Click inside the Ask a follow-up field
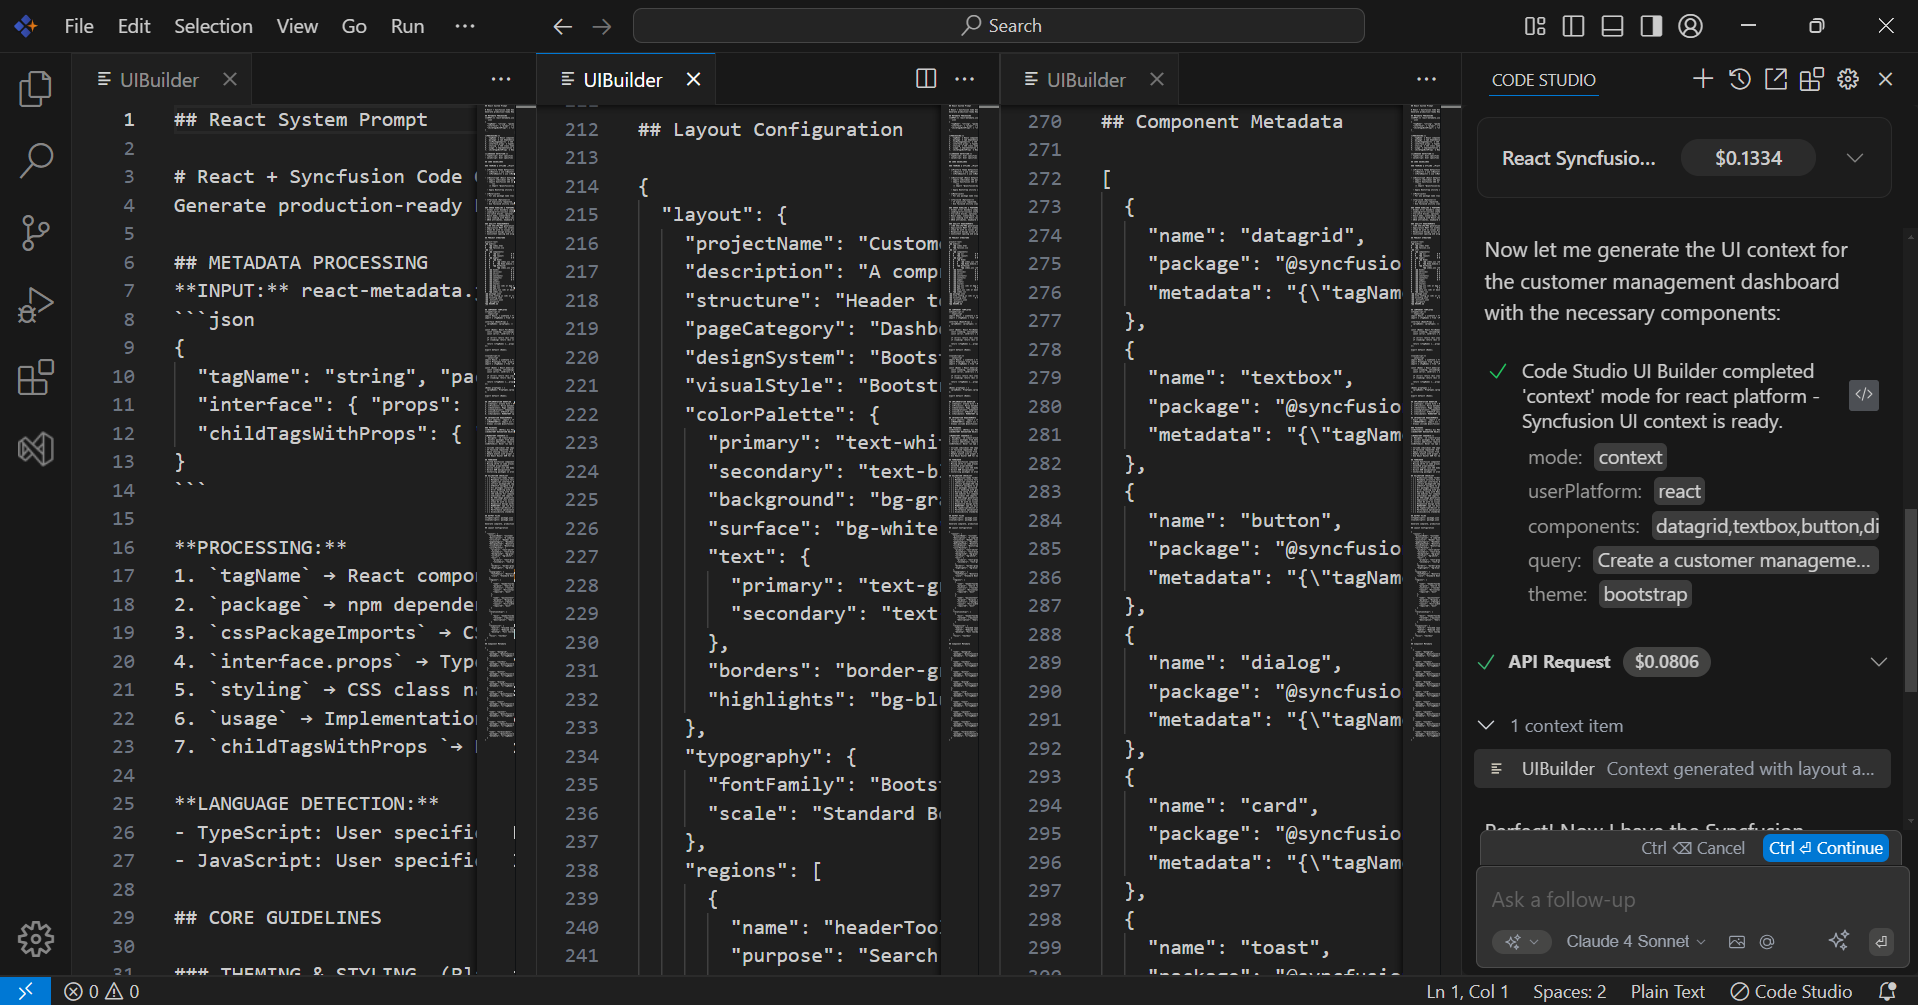 click(1600, 899)
